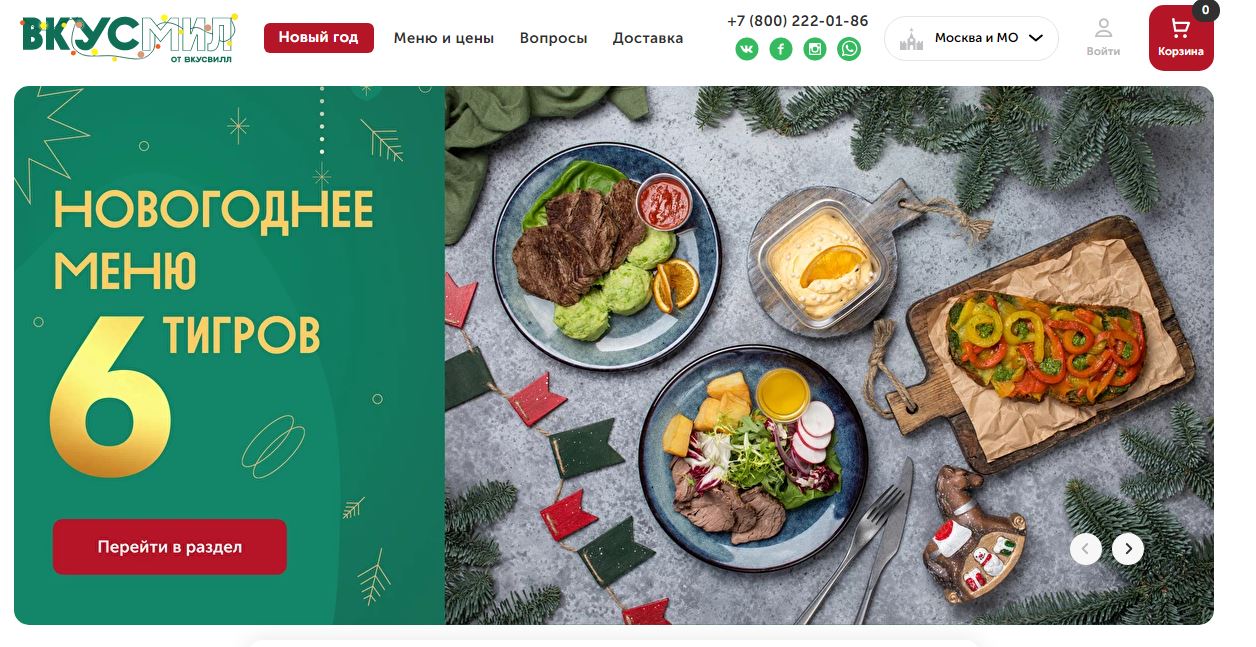Select the Вопросы menu item
Screen dimensions: 1256x647
553,38
